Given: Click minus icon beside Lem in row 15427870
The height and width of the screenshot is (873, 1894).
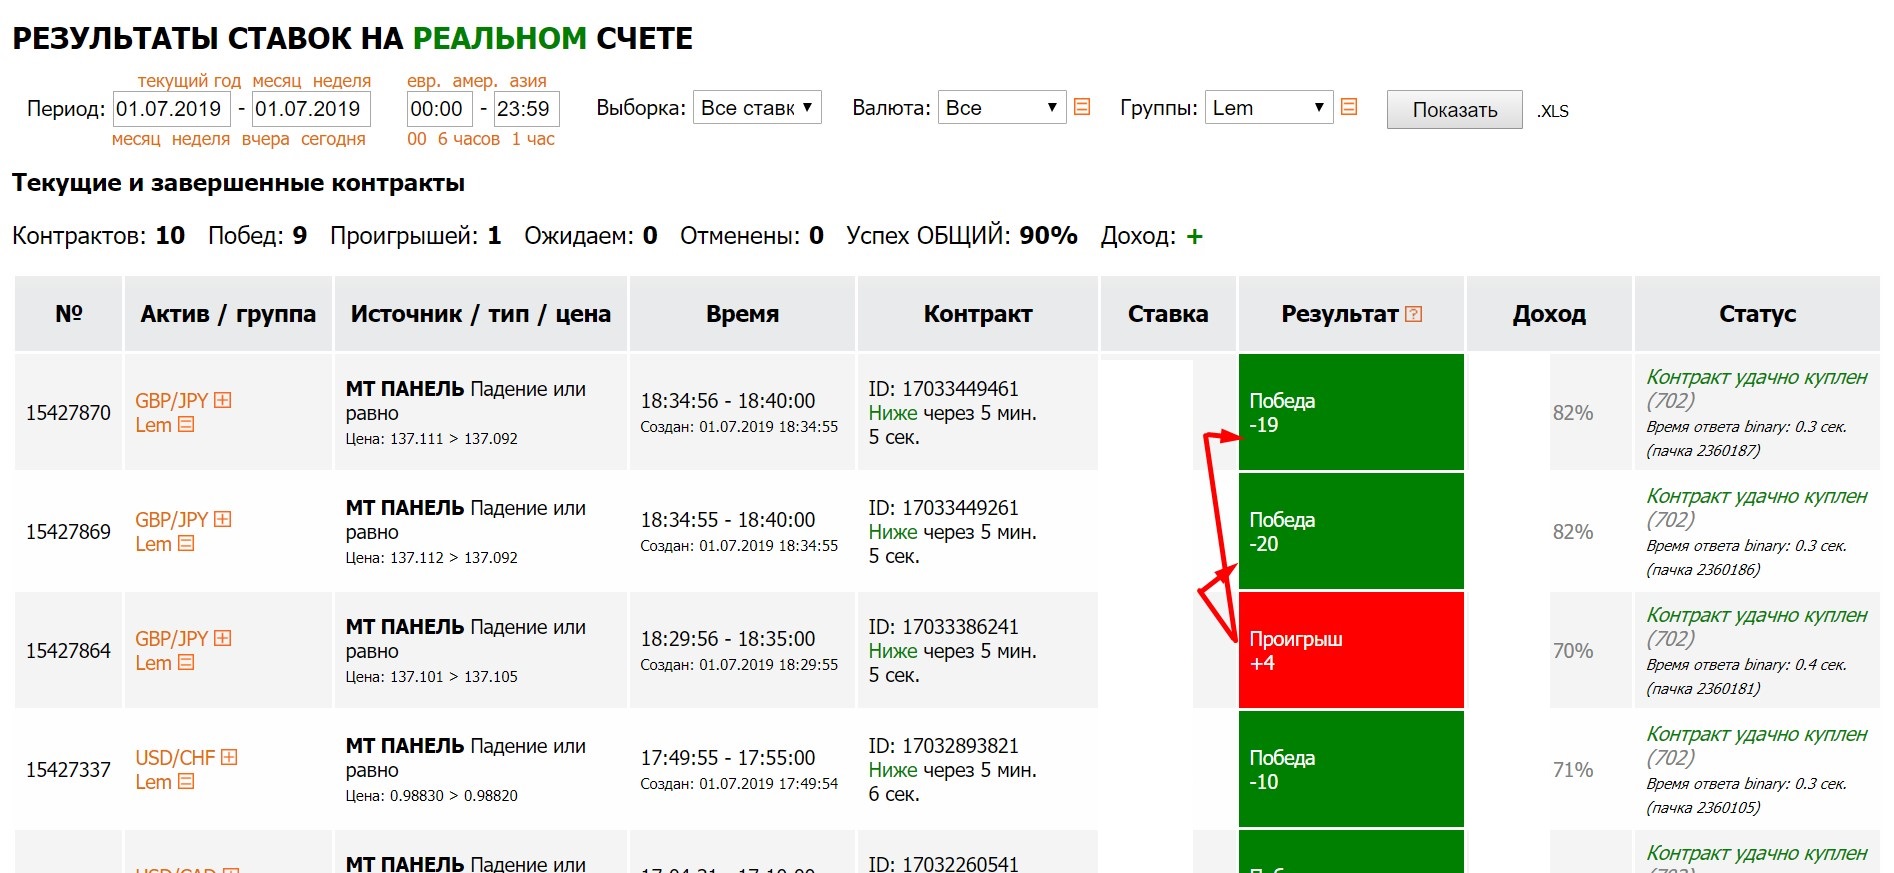Looking at the screenshot, I should 186,425.
